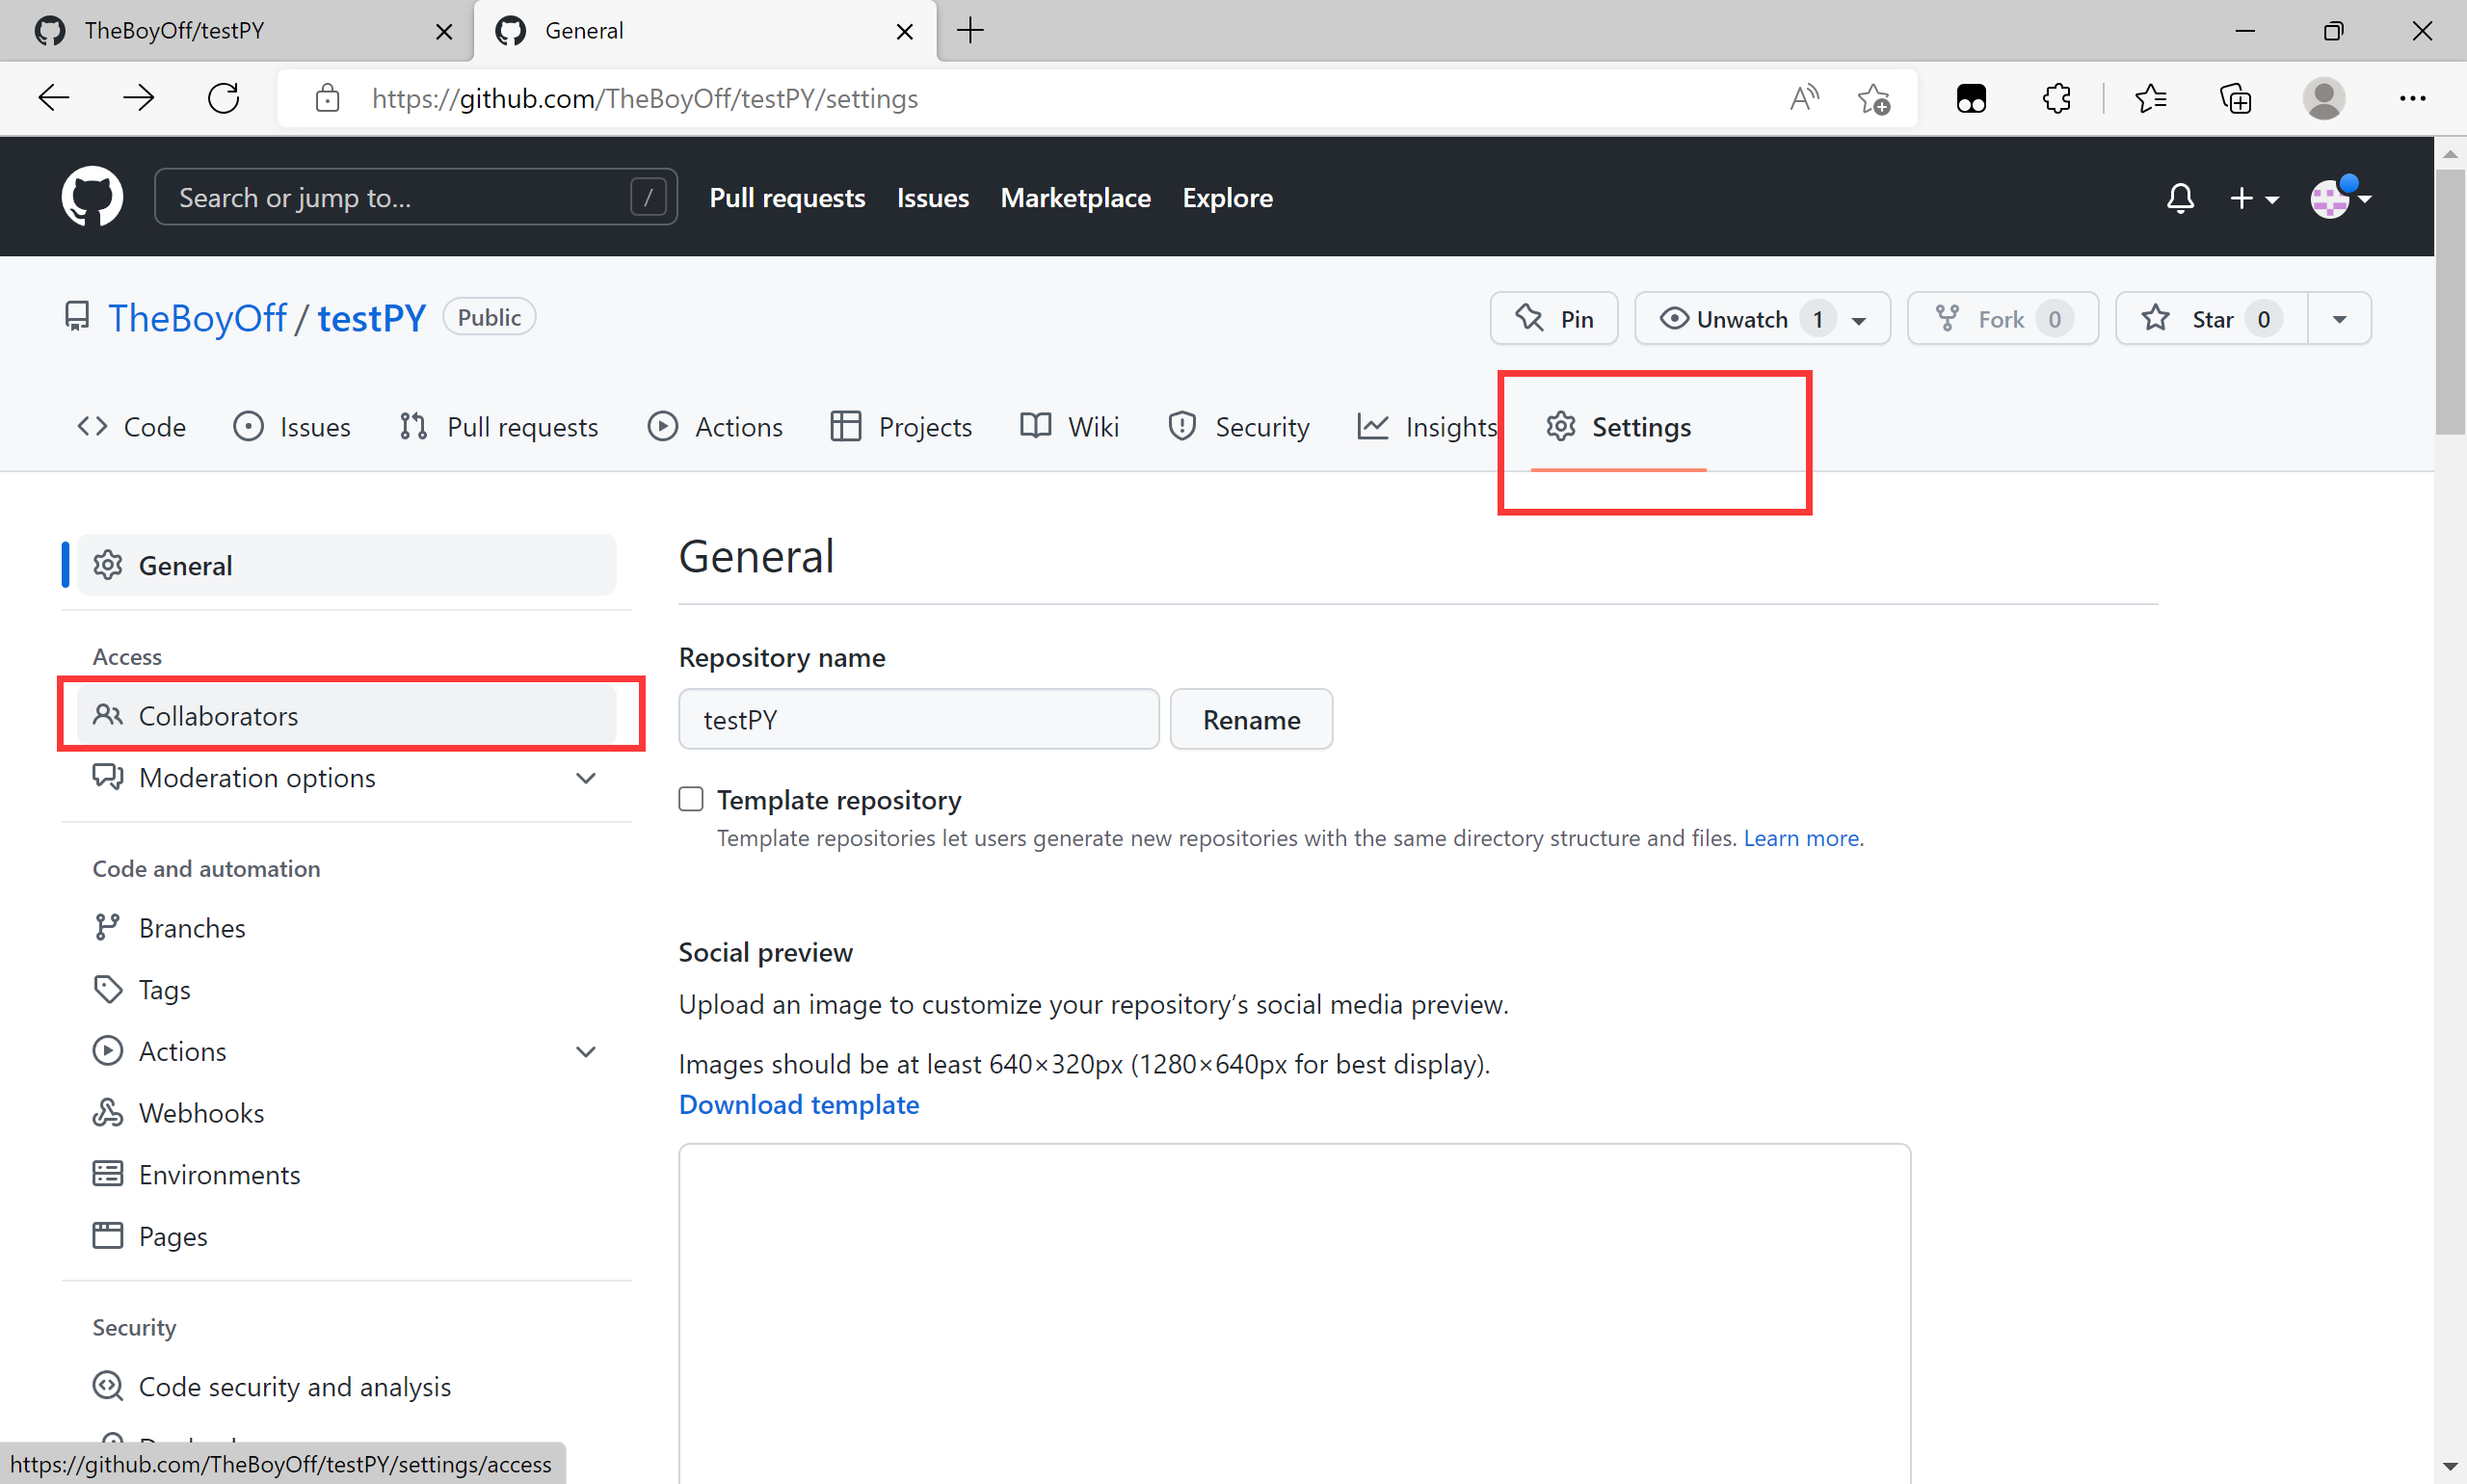The image size is (2467, 1484).
Task: Star the testPY repository
Action: click(2211, 319)
